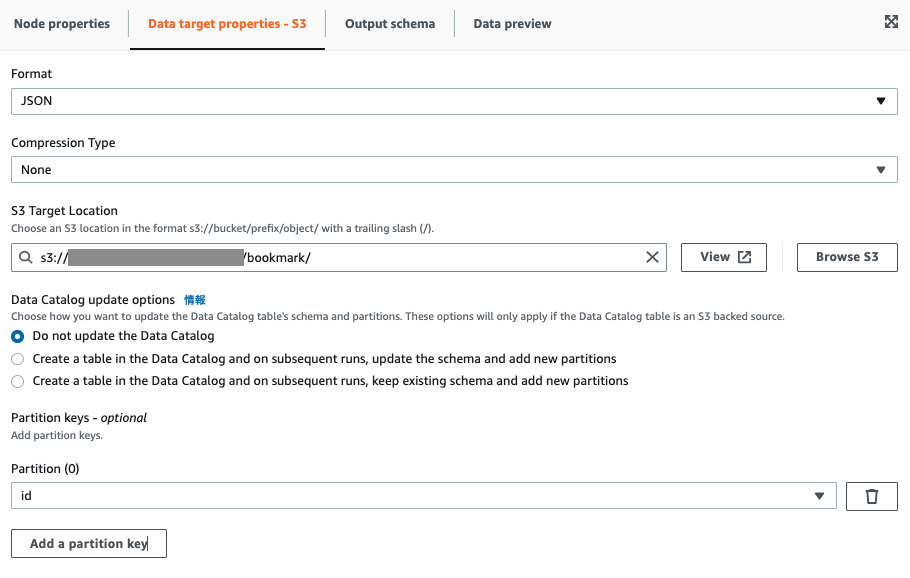
Task: Select 'Do not update the Data Catalog'
Action: pyautogui.click(x=16, y=336)
